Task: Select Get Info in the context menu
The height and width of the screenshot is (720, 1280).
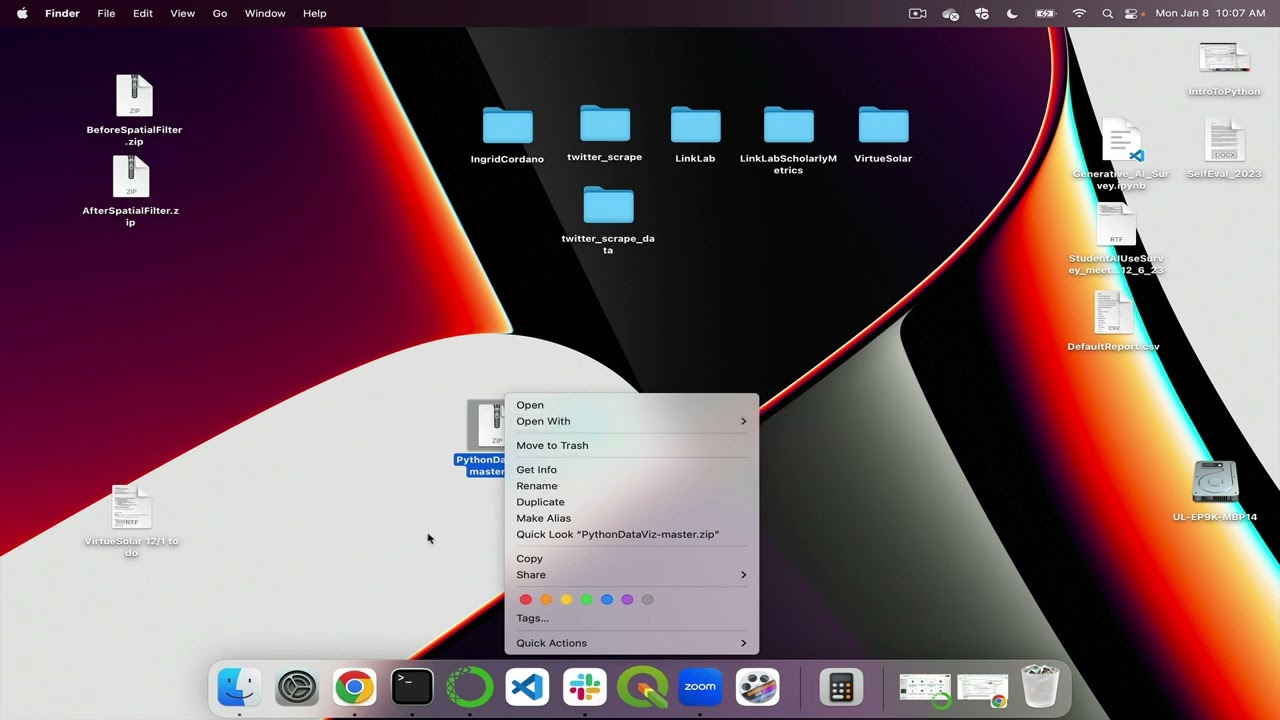Action: point(536,470)
